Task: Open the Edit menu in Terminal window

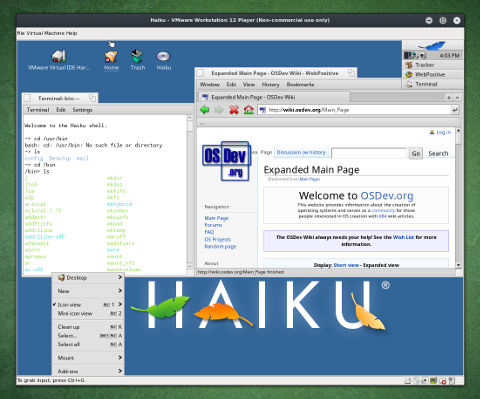Action: 61,110
